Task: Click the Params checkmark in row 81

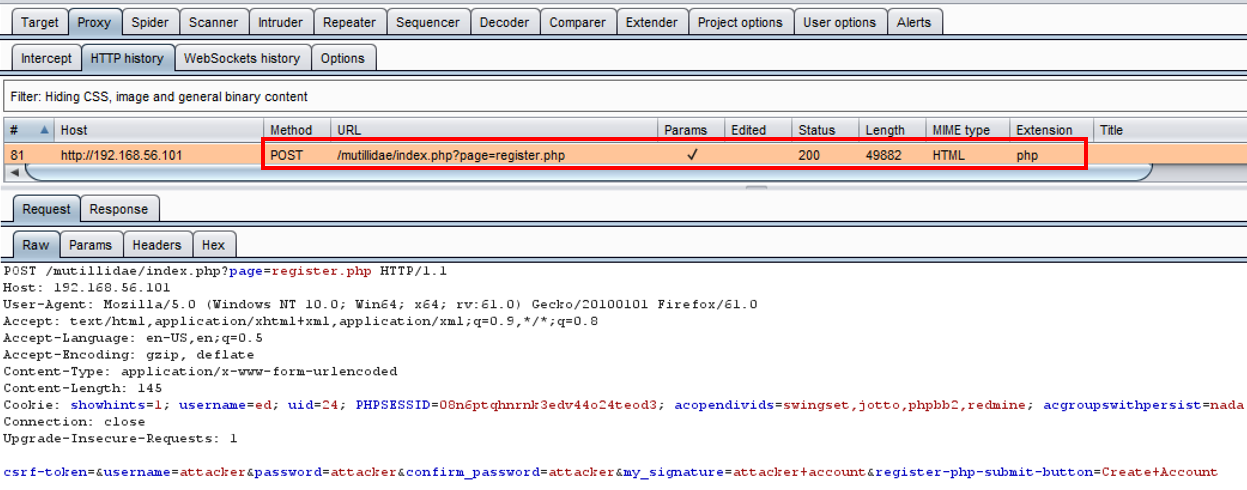Action: [691, 155]
